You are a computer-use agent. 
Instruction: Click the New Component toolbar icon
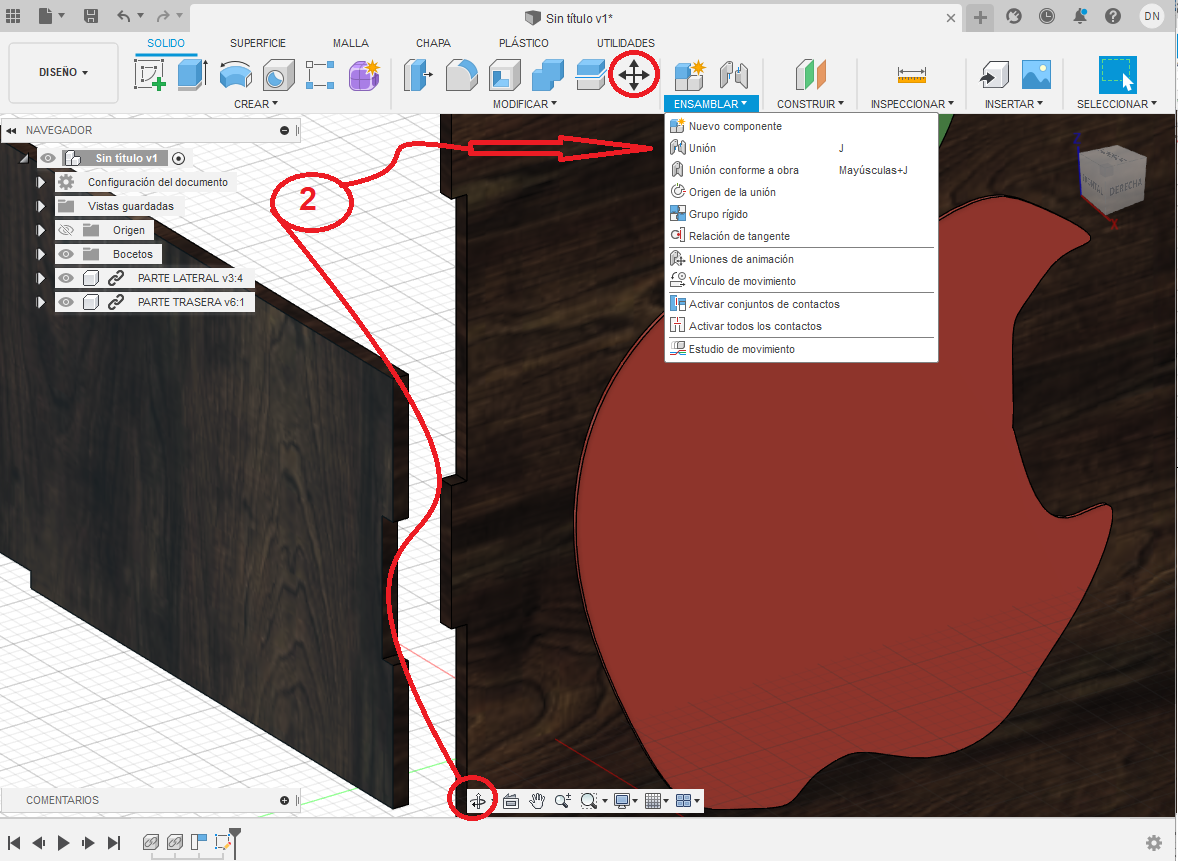click(690, 75)
